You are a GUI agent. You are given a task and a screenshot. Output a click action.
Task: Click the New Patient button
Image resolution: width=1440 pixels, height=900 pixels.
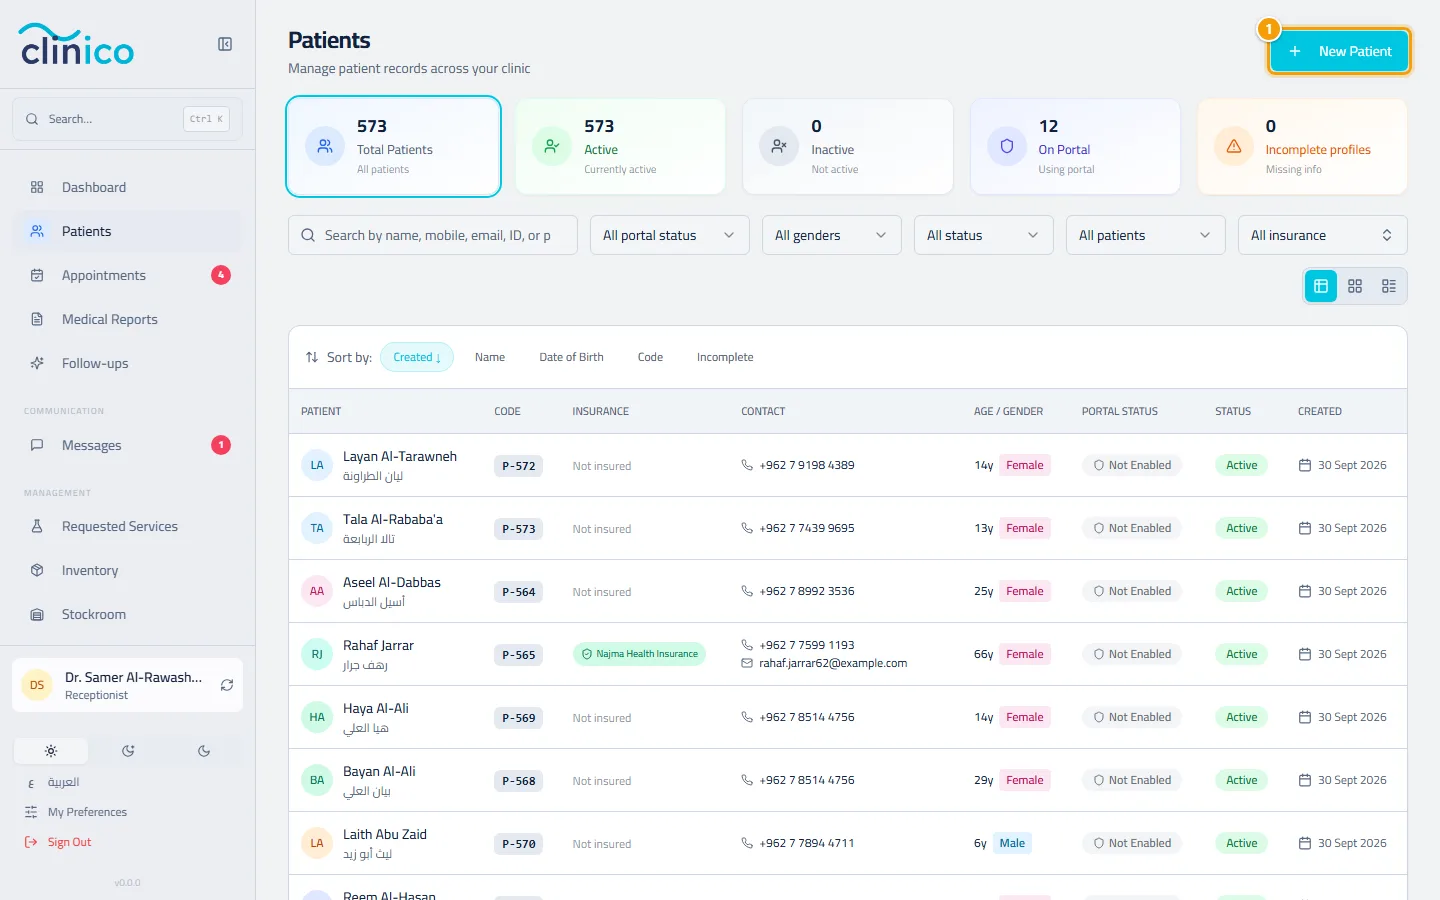1340,51
